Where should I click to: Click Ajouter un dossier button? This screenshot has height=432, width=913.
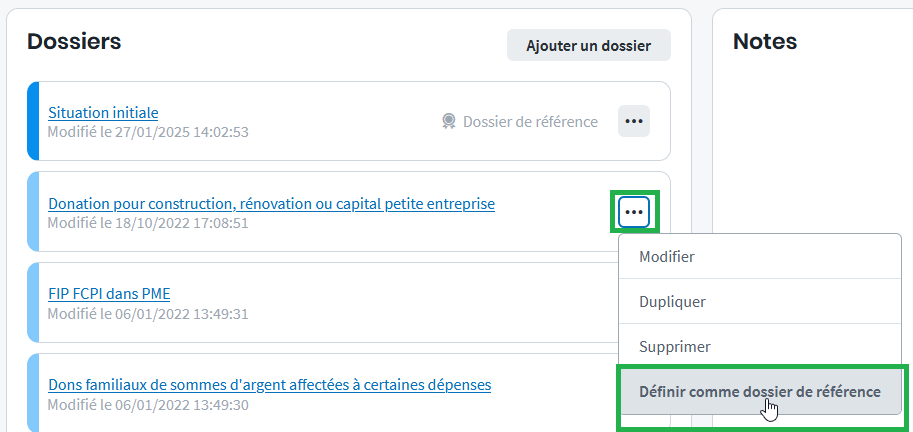588,45
